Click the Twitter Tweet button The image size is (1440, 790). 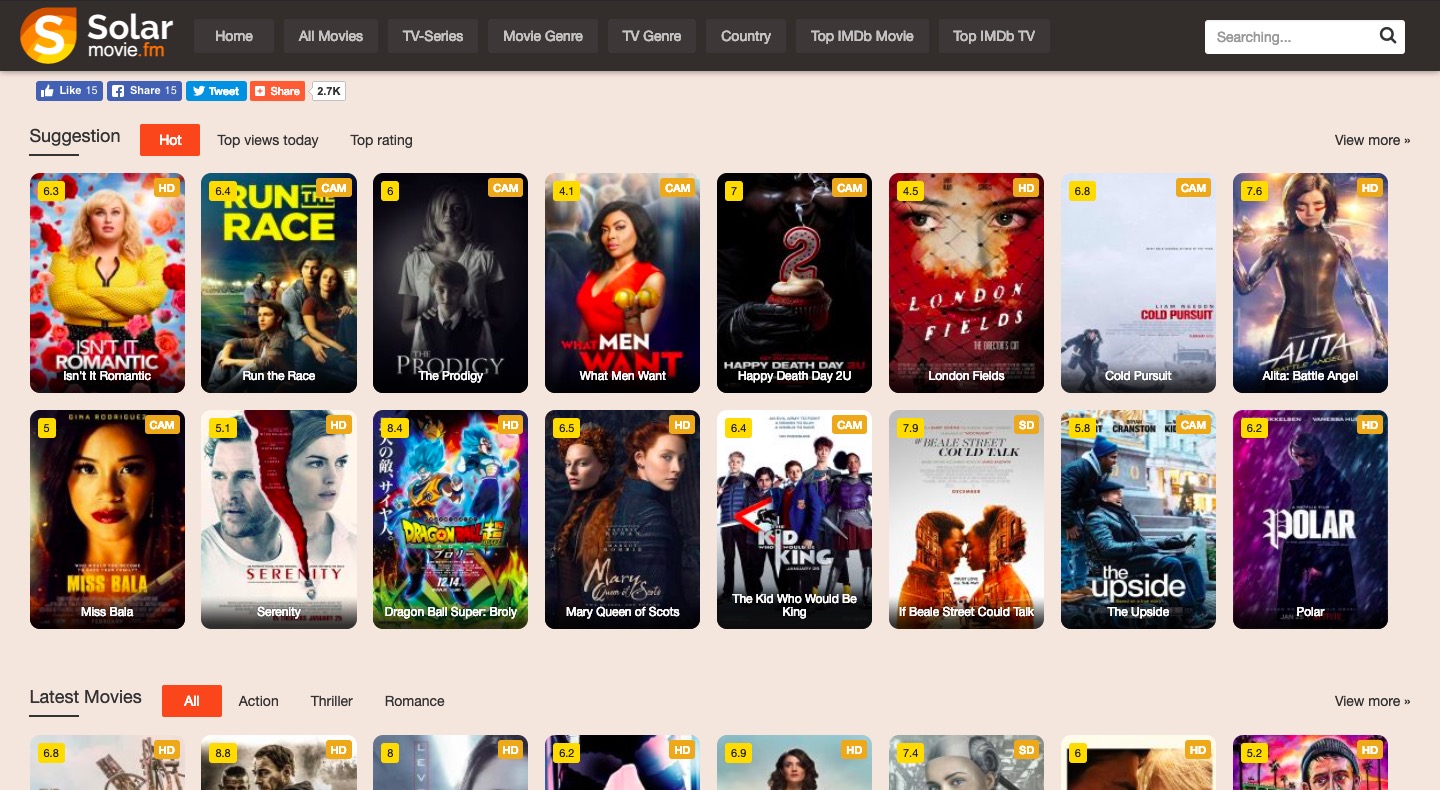216,91
